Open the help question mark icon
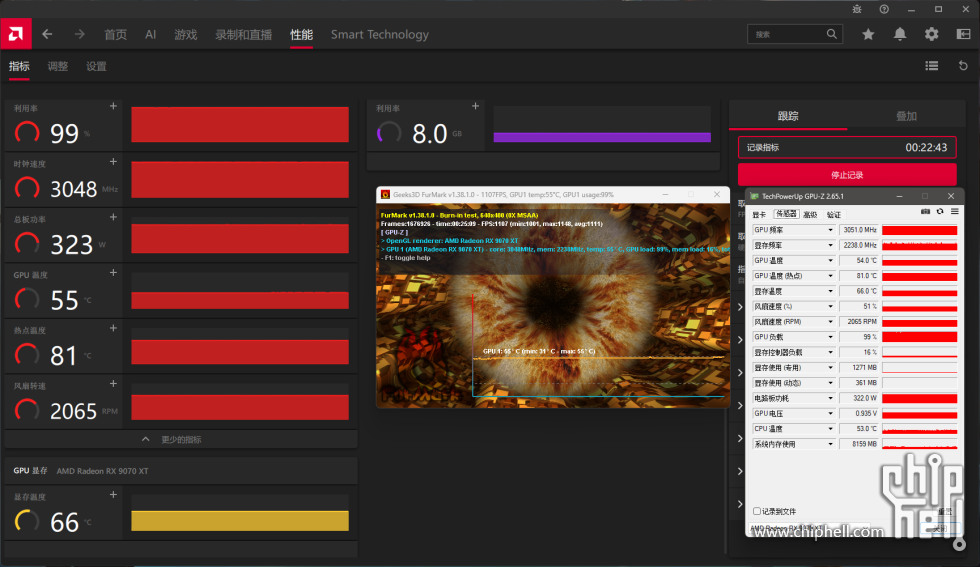 coord(884,9)
